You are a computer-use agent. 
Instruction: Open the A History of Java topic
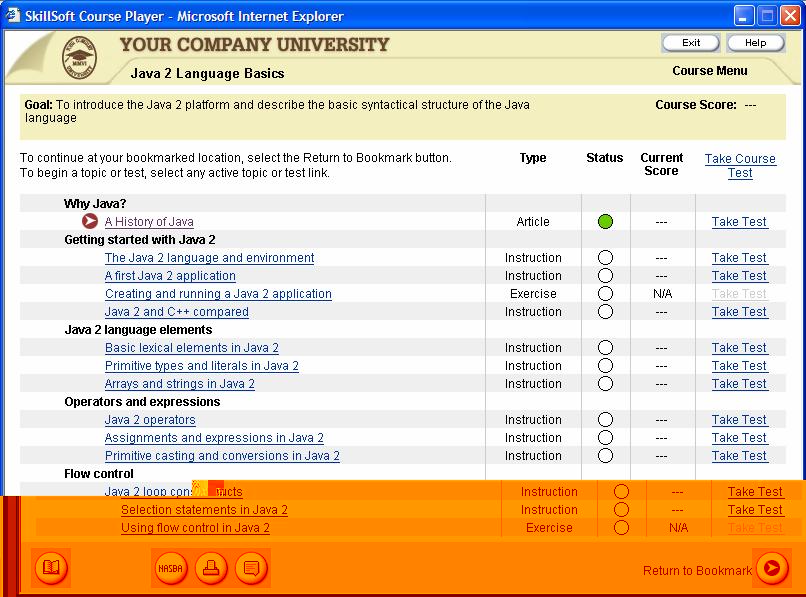pos(149,222)
